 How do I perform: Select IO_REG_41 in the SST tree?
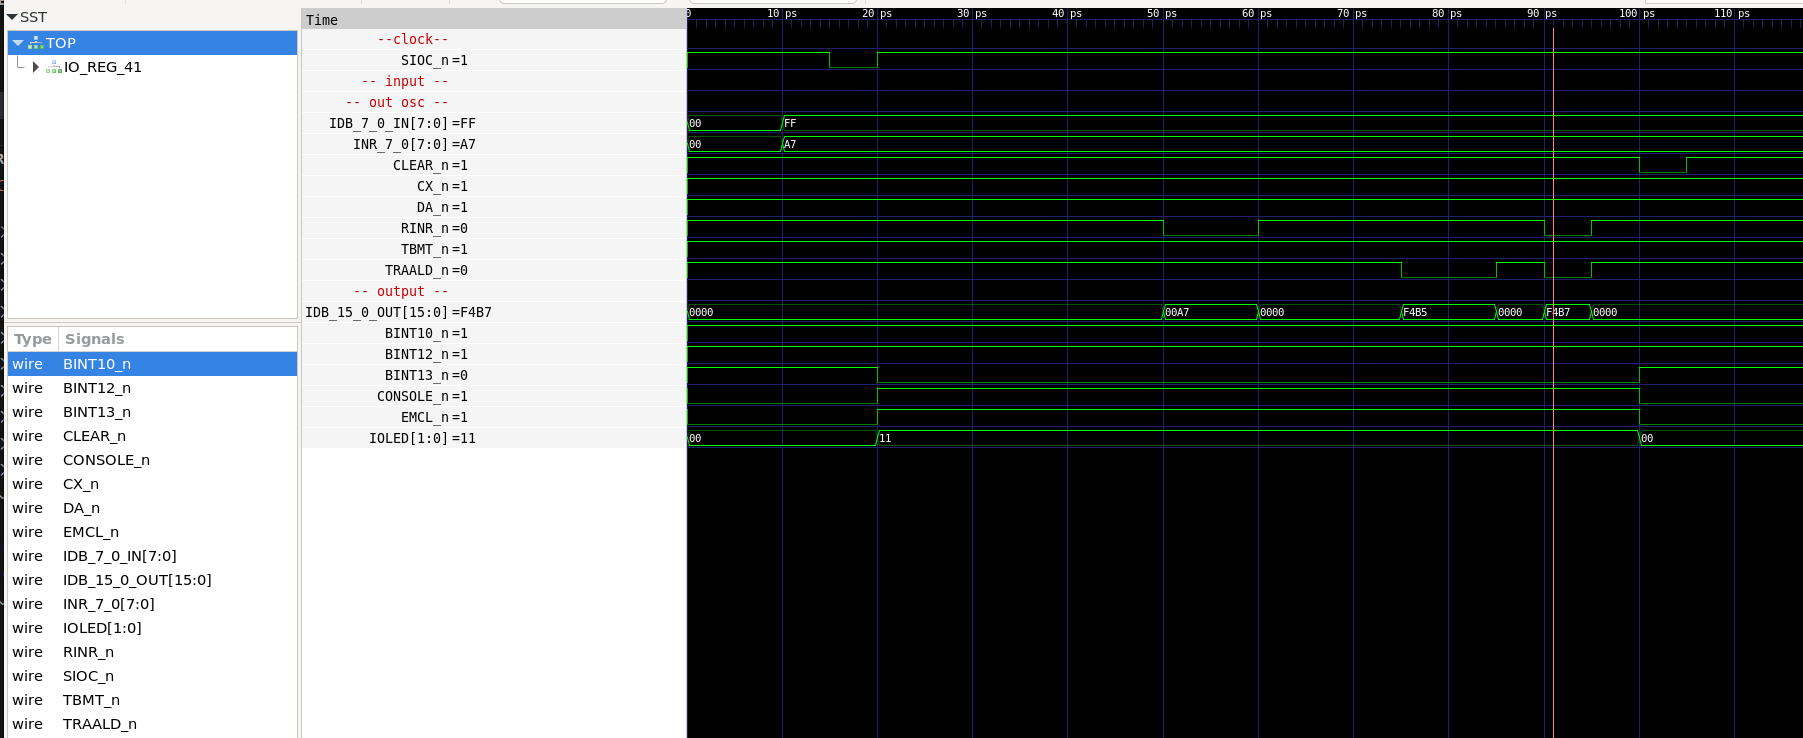103,67
